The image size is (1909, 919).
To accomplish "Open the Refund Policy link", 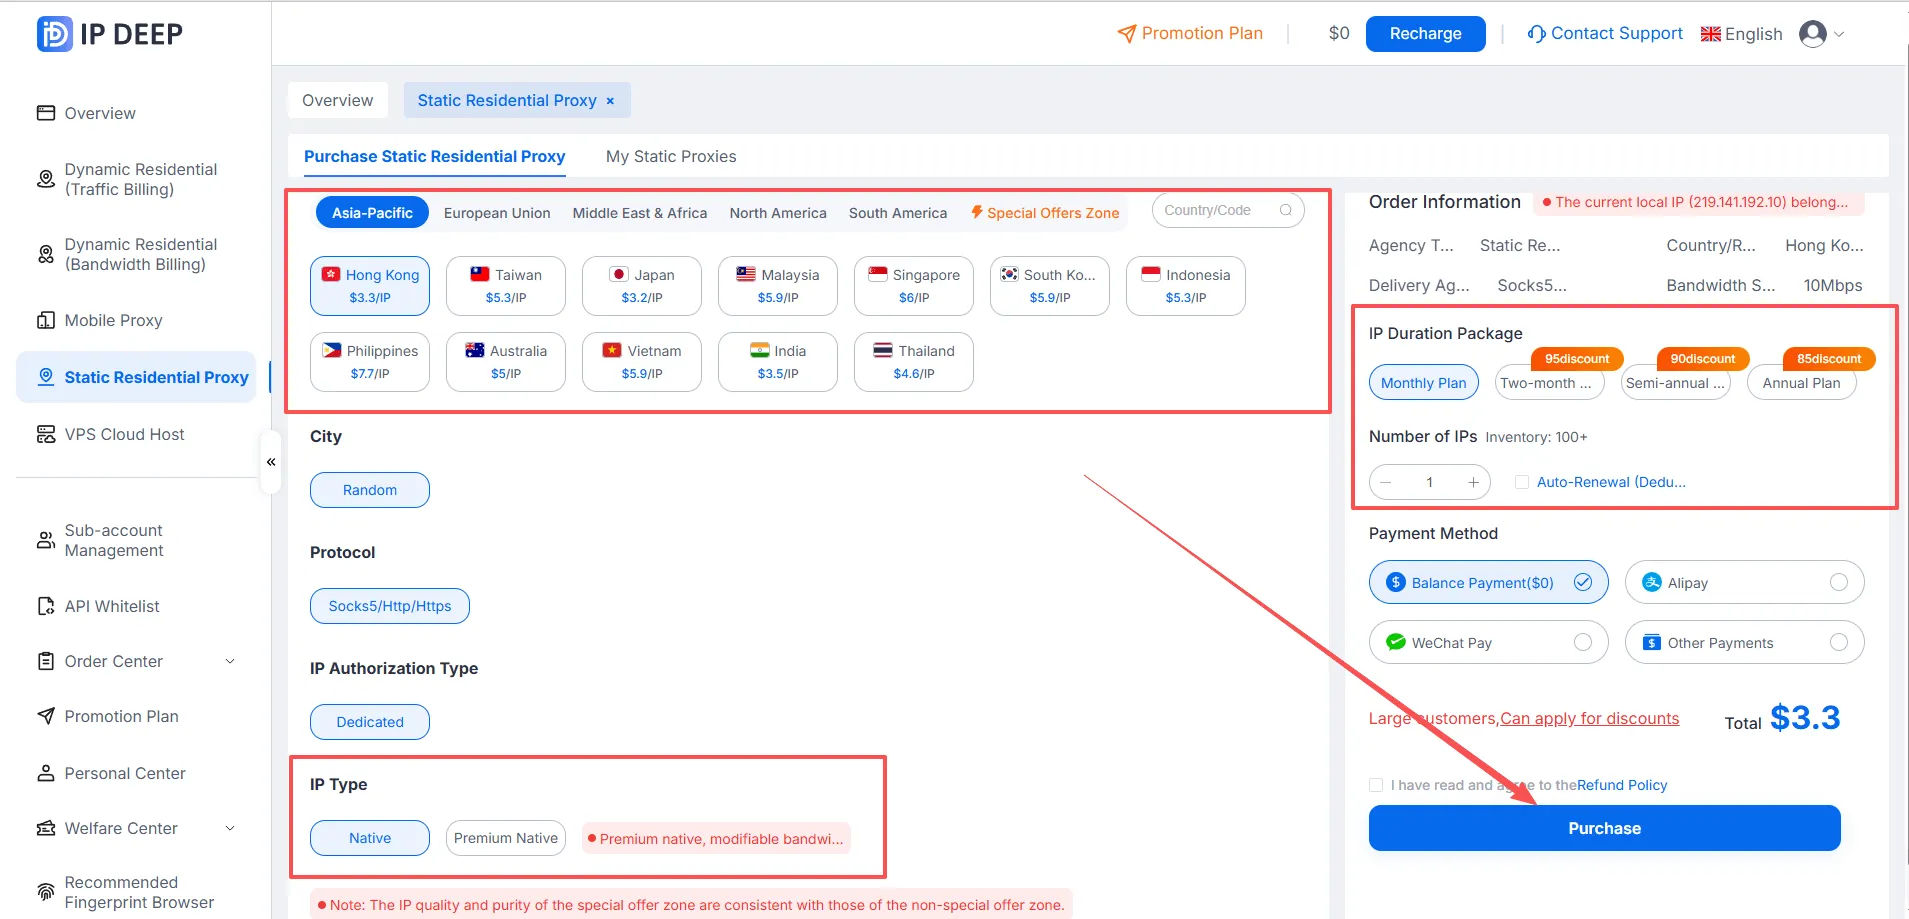I will (x=1622, y=785).
